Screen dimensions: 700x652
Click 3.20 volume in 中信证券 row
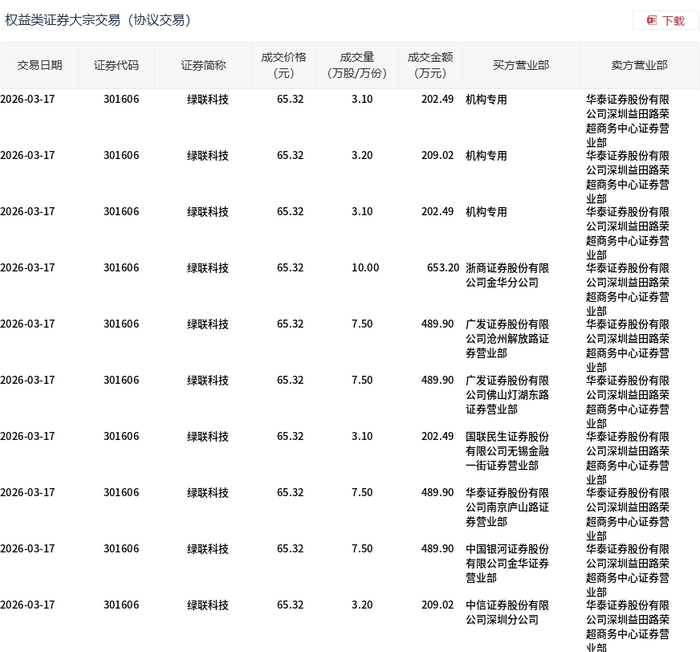(362, 605)
